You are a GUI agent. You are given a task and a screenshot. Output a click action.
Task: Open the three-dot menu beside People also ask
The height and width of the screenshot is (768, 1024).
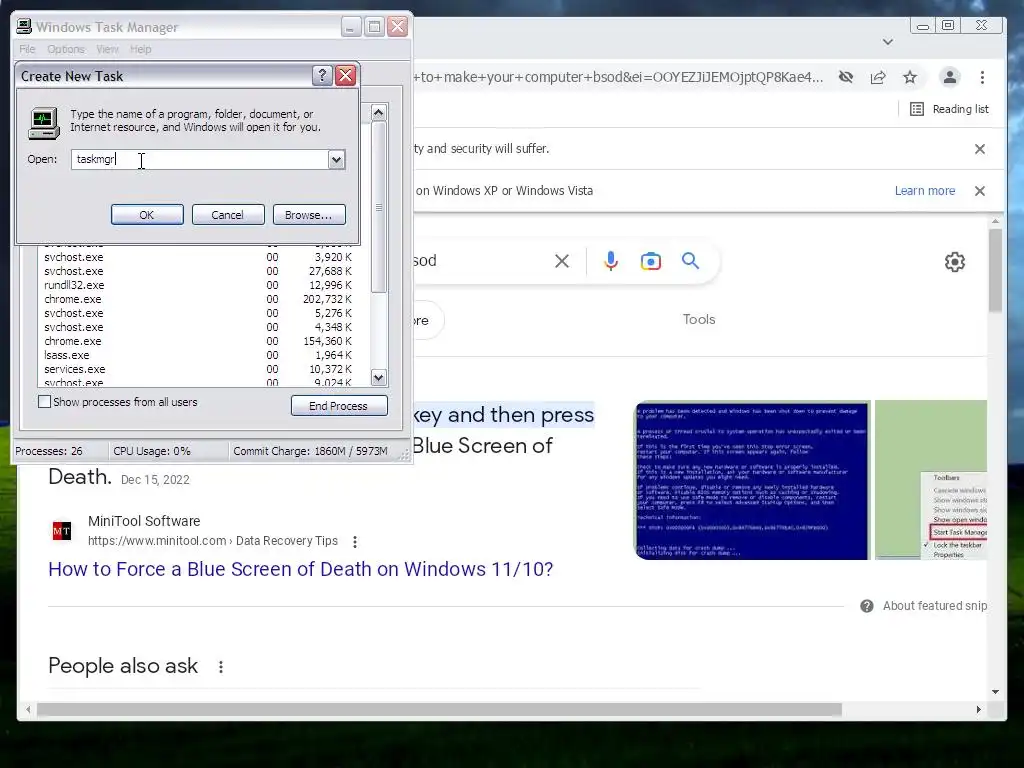coord(221,666)
